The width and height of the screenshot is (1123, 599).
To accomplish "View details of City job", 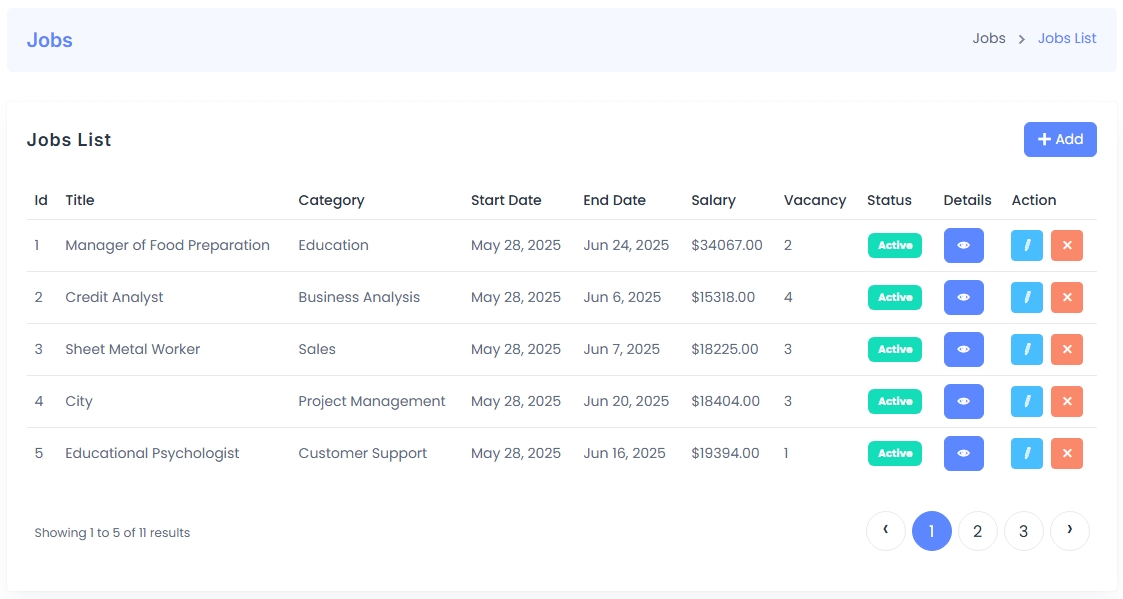I will tap(963, 401).
